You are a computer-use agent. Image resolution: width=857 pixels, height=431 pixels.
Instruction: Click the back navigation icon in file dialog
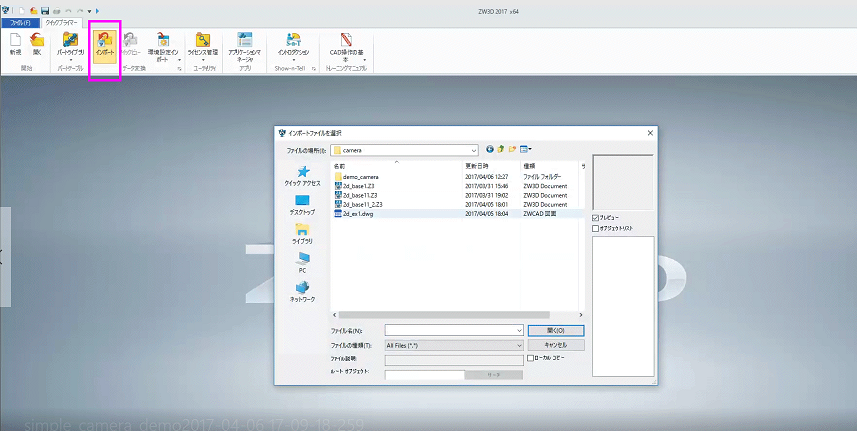pos(490,149)
